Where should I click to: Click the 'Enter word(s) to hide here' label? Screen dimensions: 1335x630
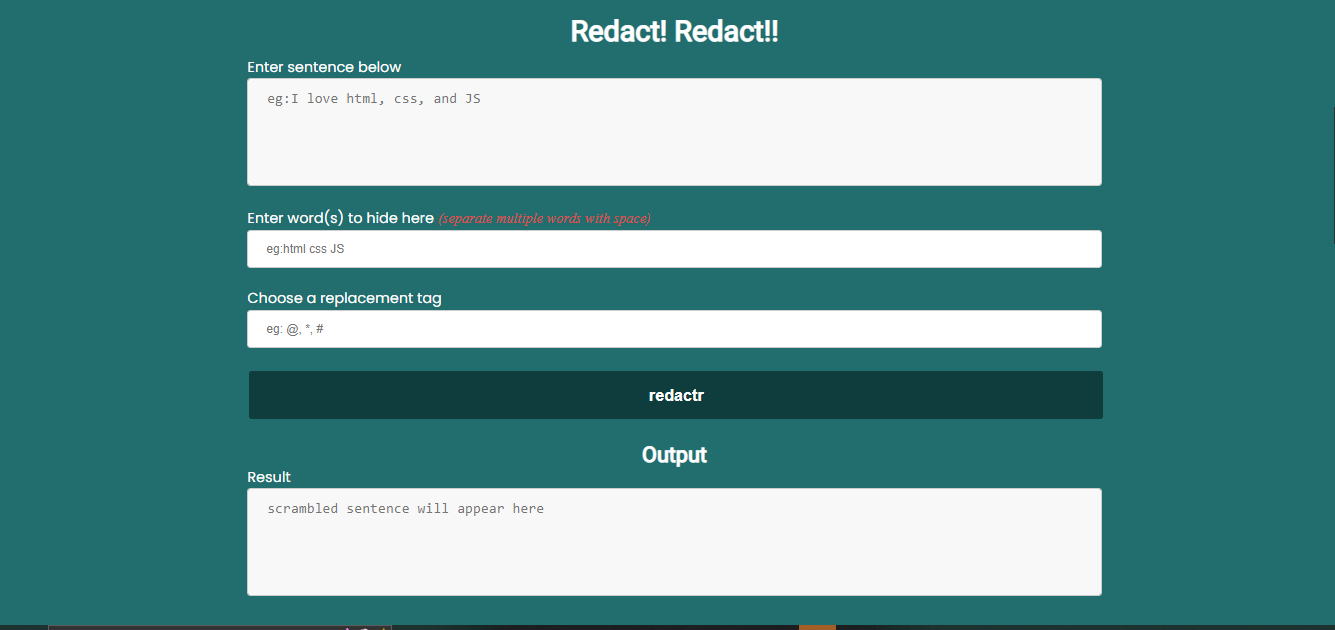(340, 218)
